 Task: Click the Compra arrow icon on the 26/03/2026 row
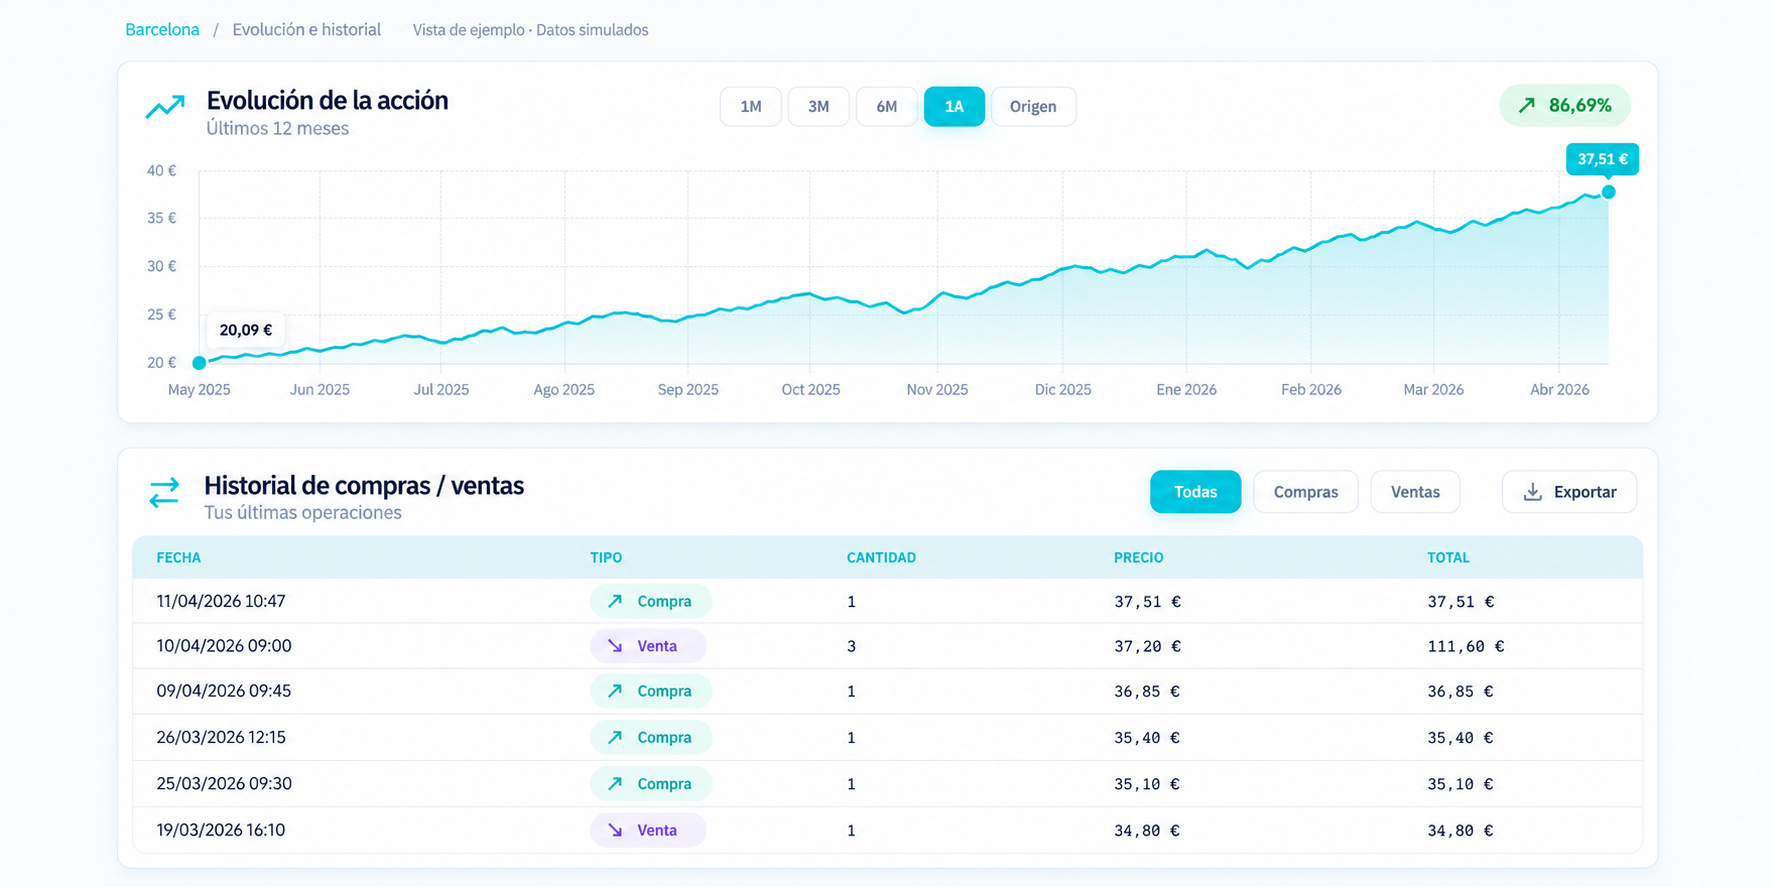coord(615,737)
